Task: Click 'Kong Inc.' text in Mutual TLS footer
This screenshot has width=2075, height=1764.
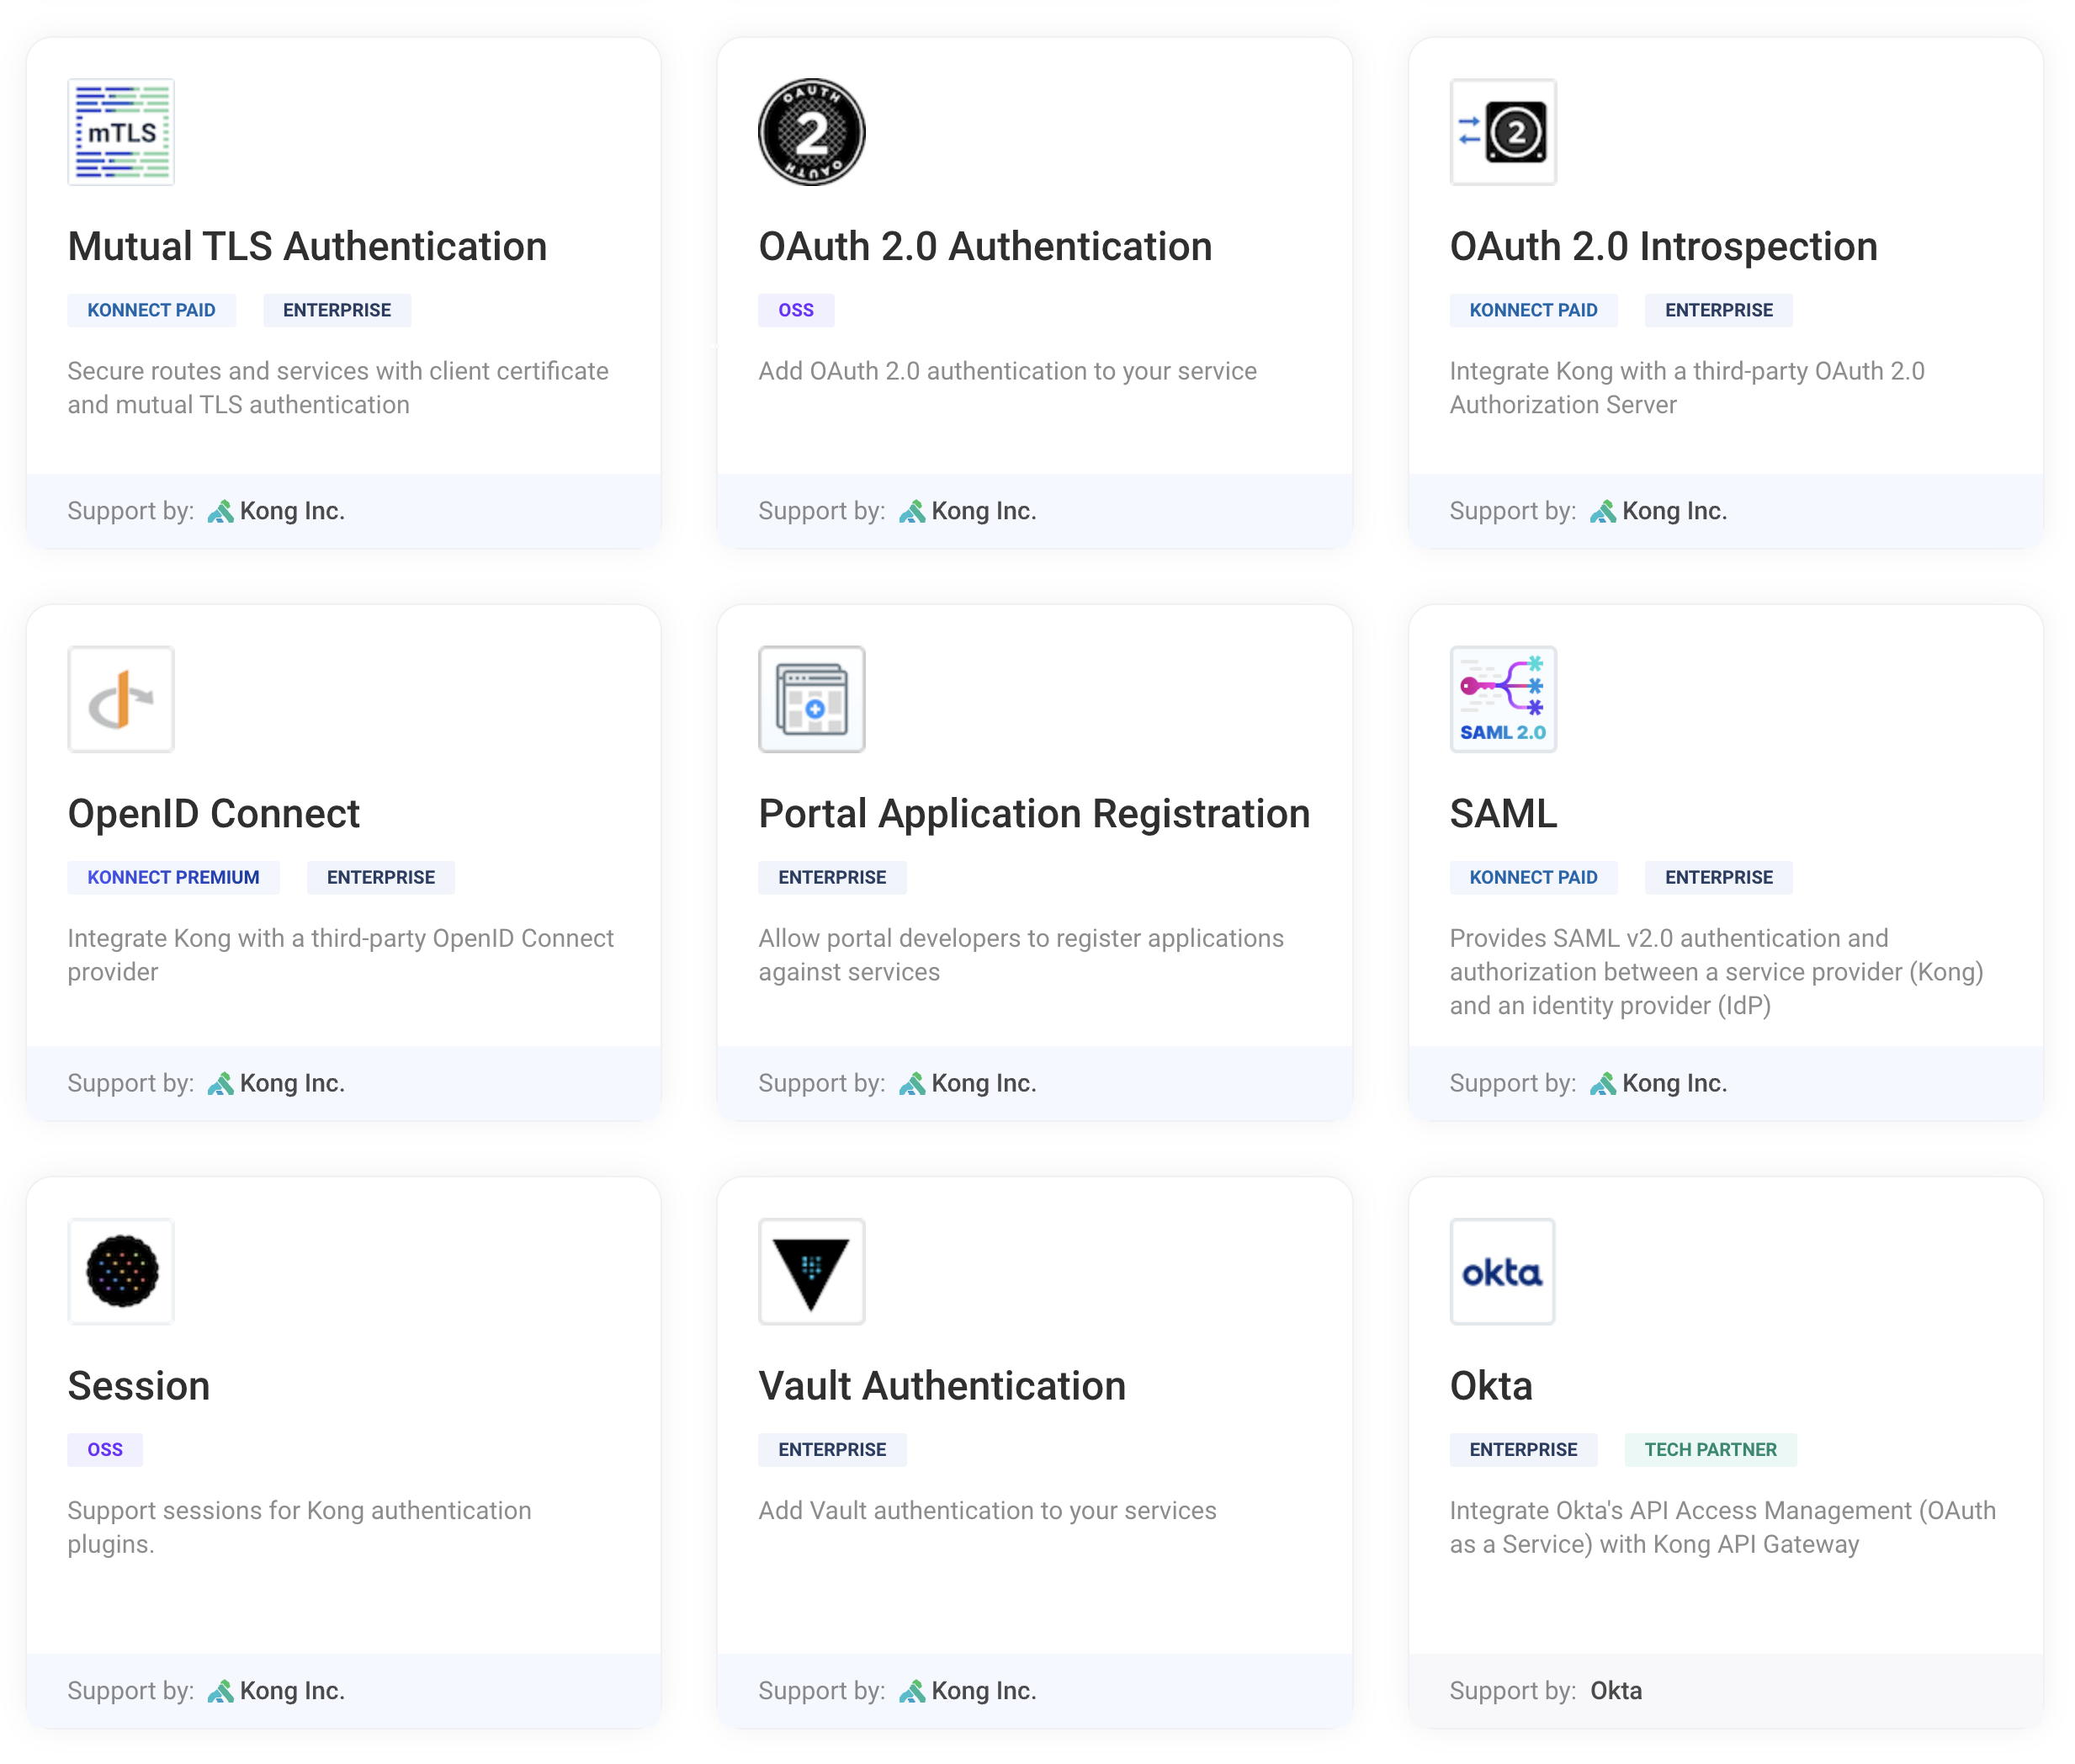Action: pyautogui.click(x=292, y=511)
